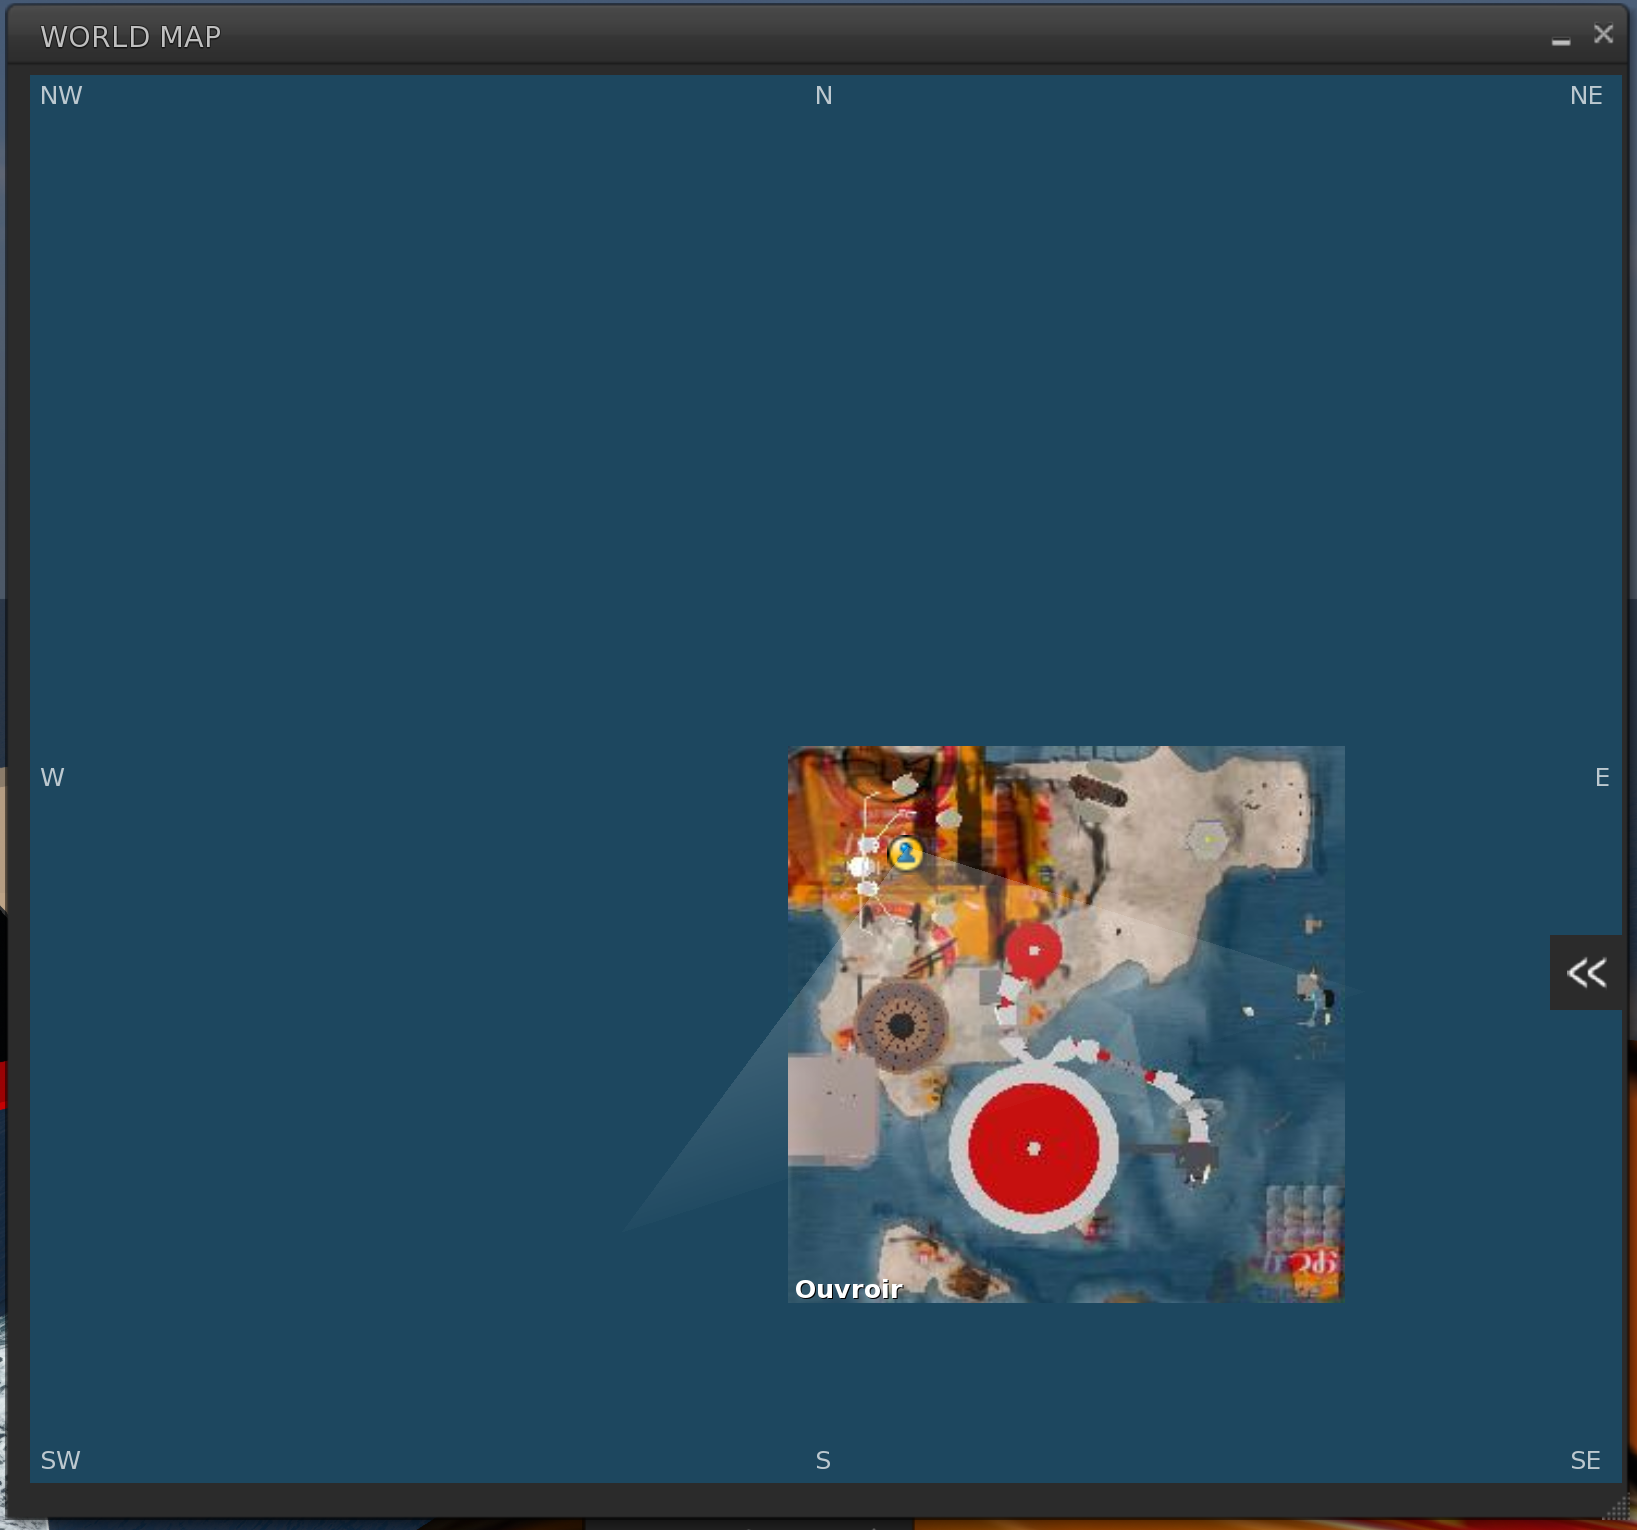Click the dark boat shape near north shore
Screen dimensions: 1637x1530
1099,792
